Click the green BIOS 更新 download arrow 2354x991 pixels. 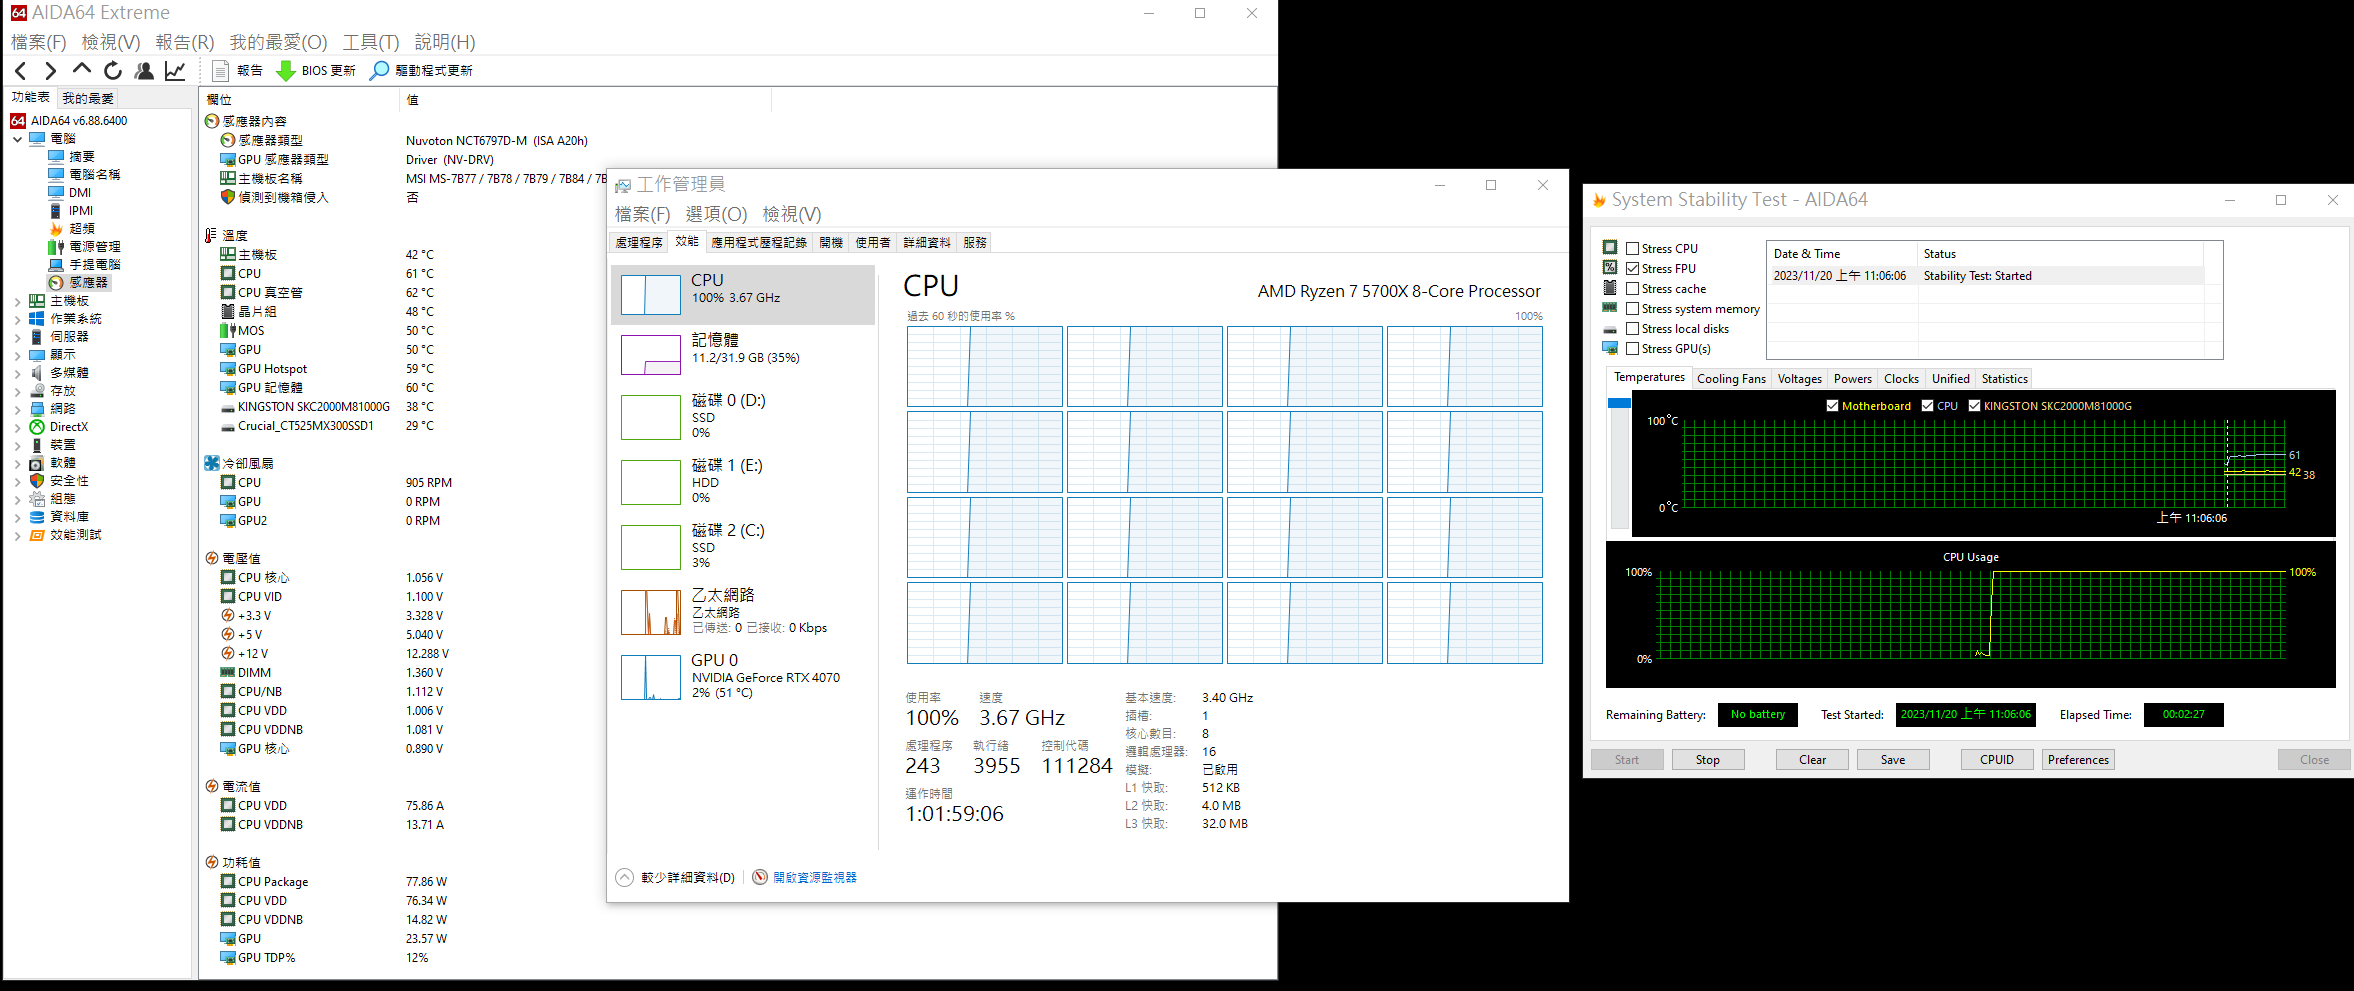tap(285, 70)
